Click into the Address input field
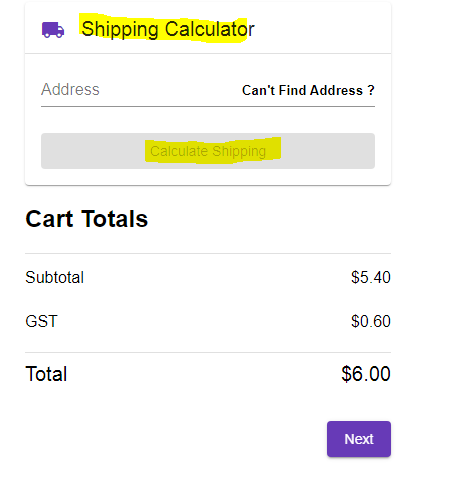 pyautogui.click(x=140, y=90)
